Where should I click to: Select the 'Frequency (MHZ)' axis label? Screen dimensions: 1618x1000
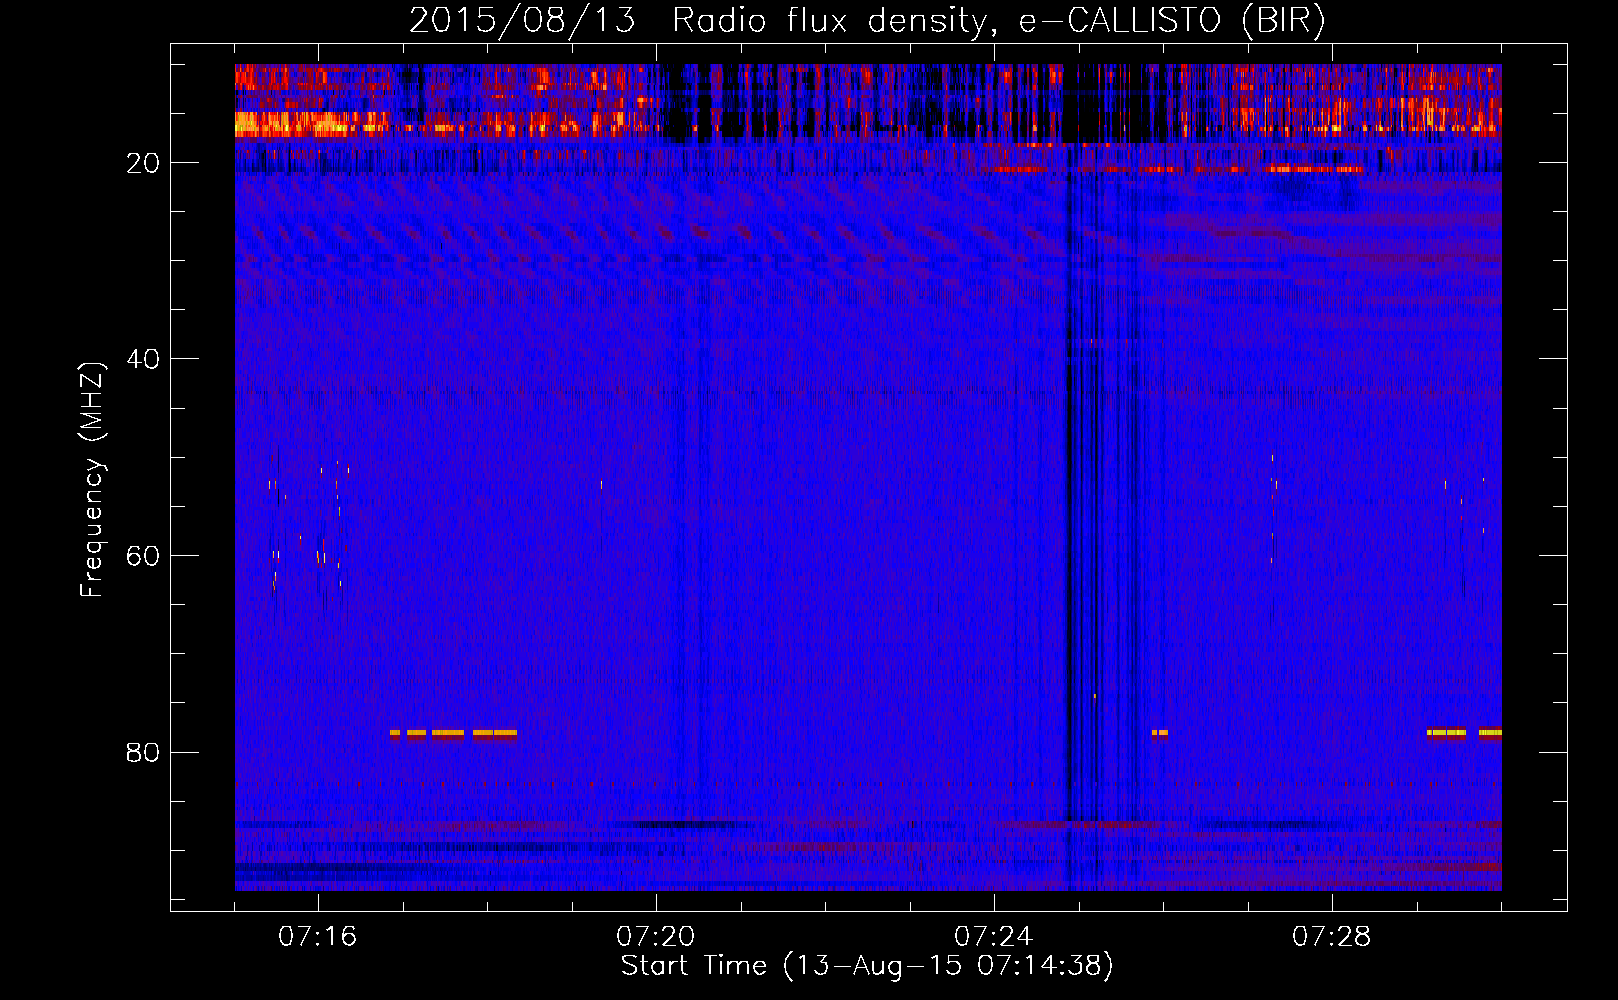click(x=92, y=480)
